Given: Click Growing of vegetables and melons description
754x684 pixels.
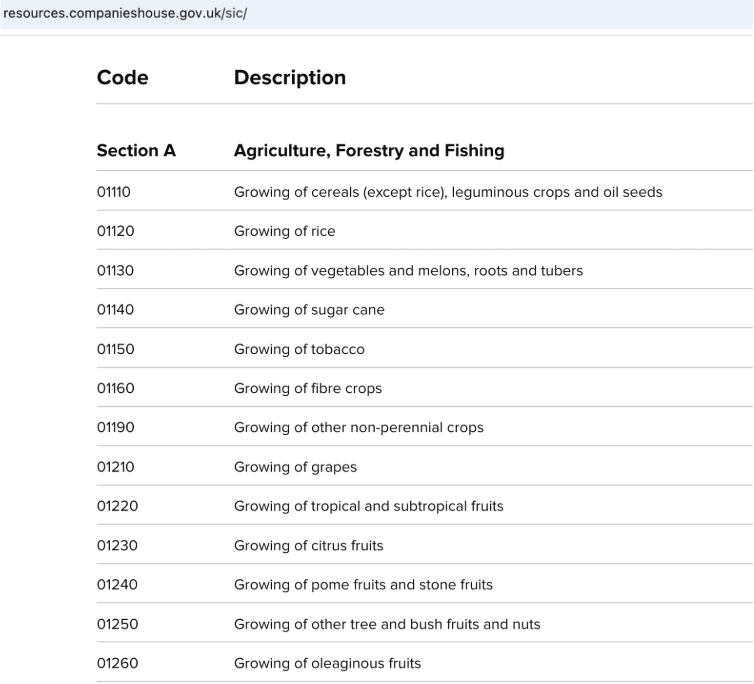Looking at the screenshot, I should click(408, 270).
